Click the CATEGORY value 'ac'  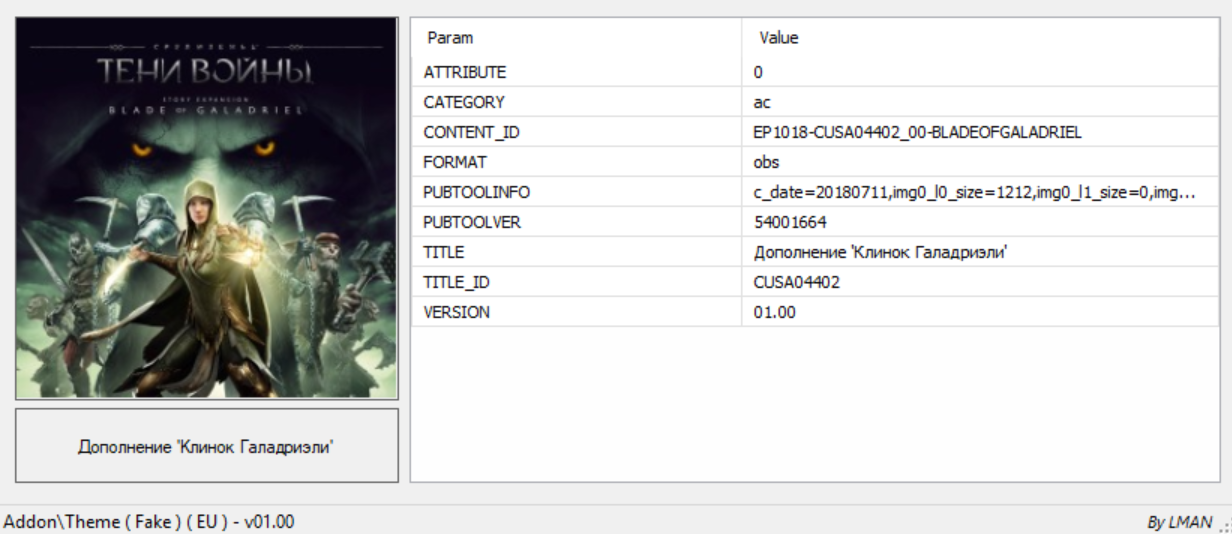pos(980,102)
